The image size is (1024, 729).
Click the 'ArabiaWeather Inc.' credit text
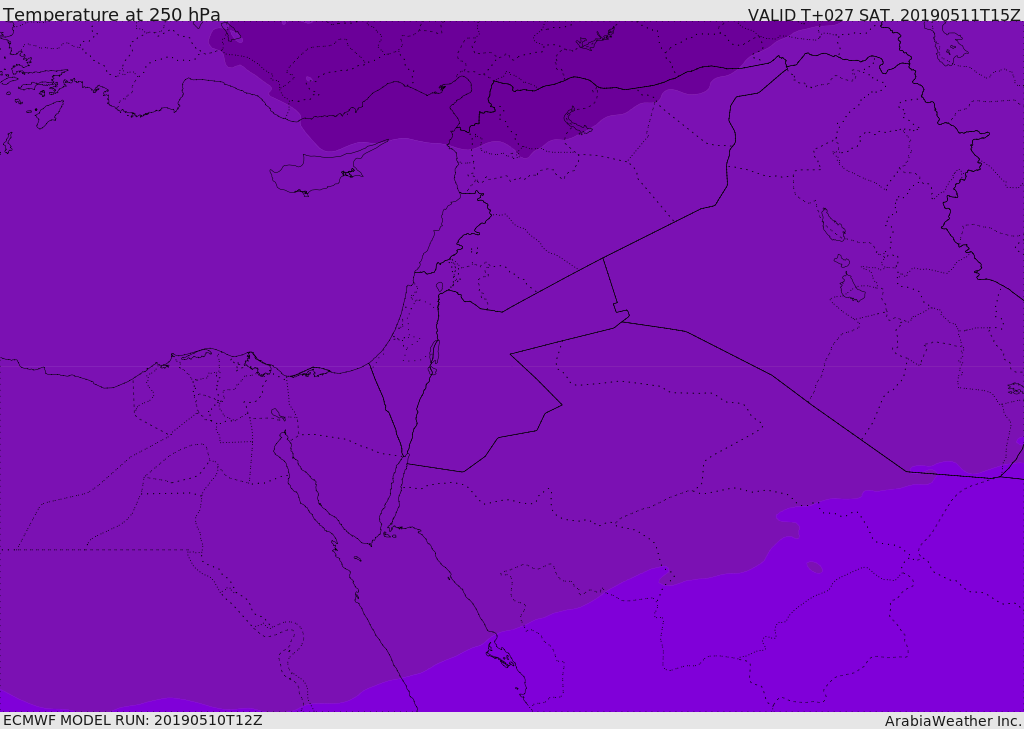click(x=953, y=721)
